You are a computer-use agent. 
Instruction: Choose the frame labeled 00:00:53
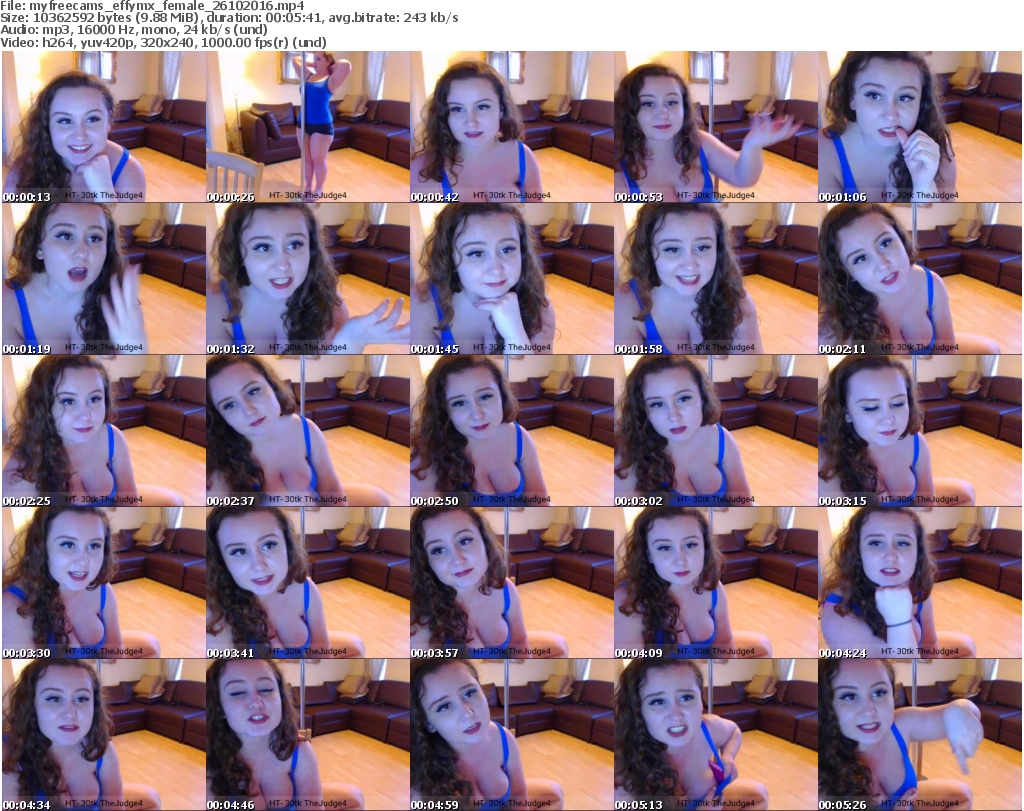[x=716, y=127]
